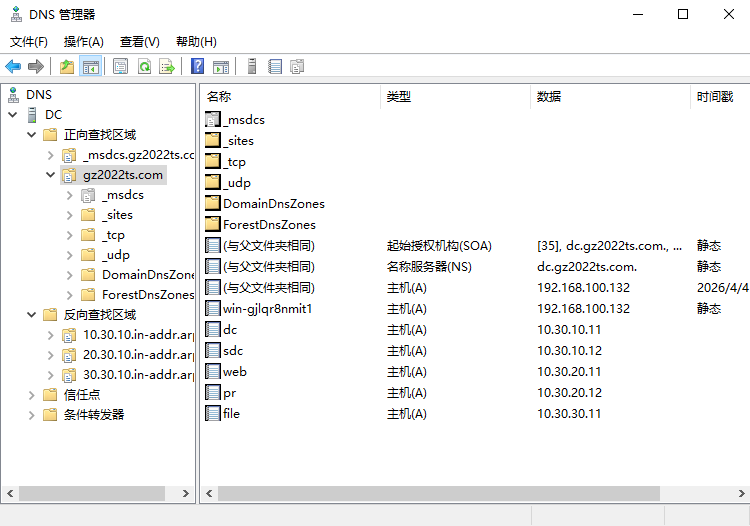Screen dimensions: 750x526
Task: Click the 数据 column header
Action: pyautogui.click(x=549, y=97)
